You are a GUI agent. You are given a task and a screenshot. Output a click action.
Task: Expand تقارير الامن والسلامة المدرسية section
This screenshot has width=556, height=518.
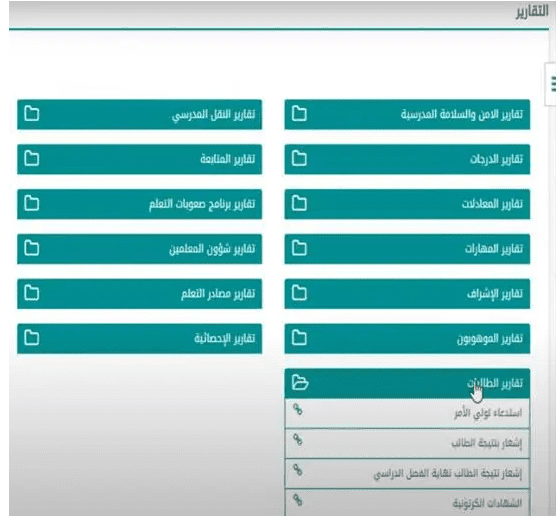click(x=407, y=114)
